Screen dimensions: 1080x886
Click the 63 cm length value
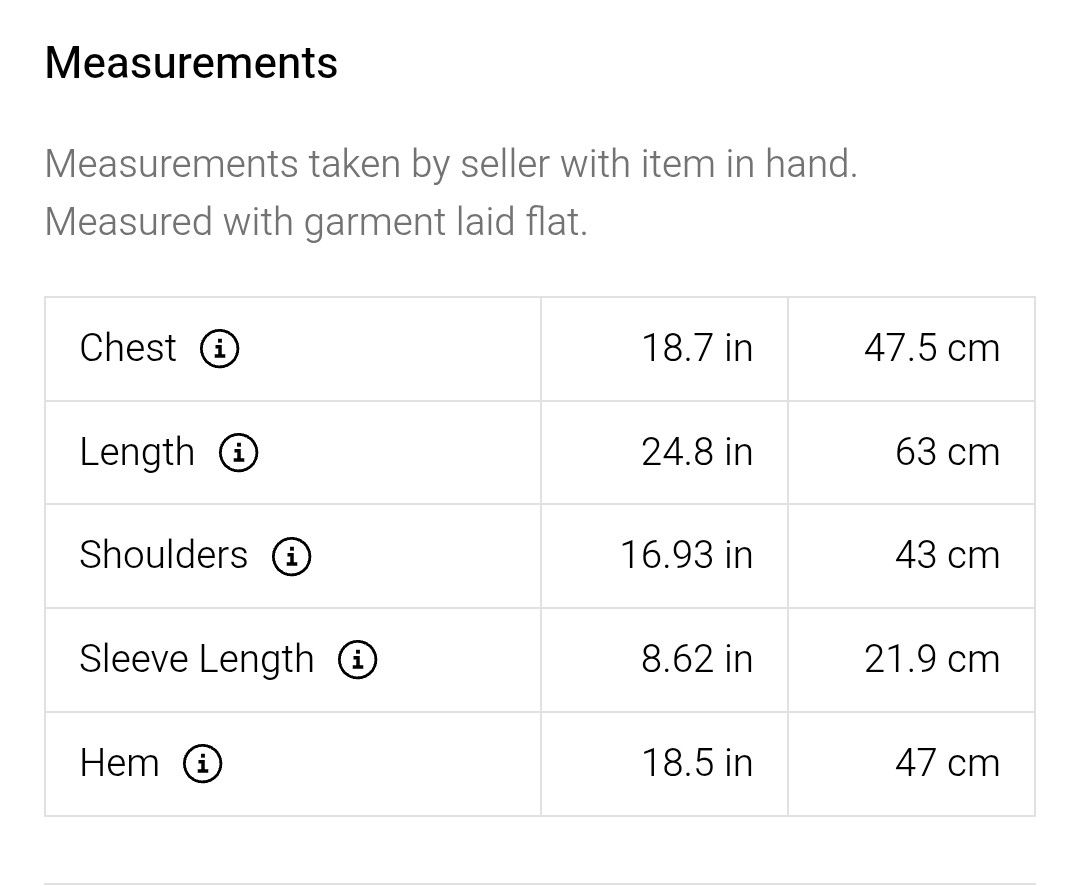(948, 453)
